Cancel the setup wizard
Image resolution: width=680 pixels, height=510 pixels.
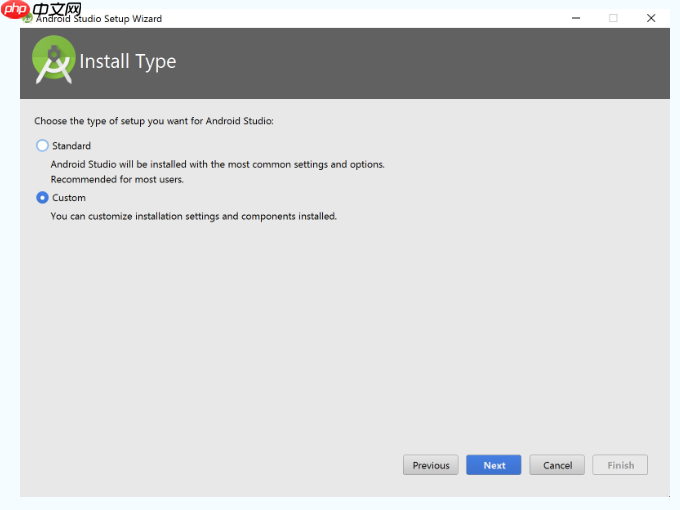click(x=557, y=465)
